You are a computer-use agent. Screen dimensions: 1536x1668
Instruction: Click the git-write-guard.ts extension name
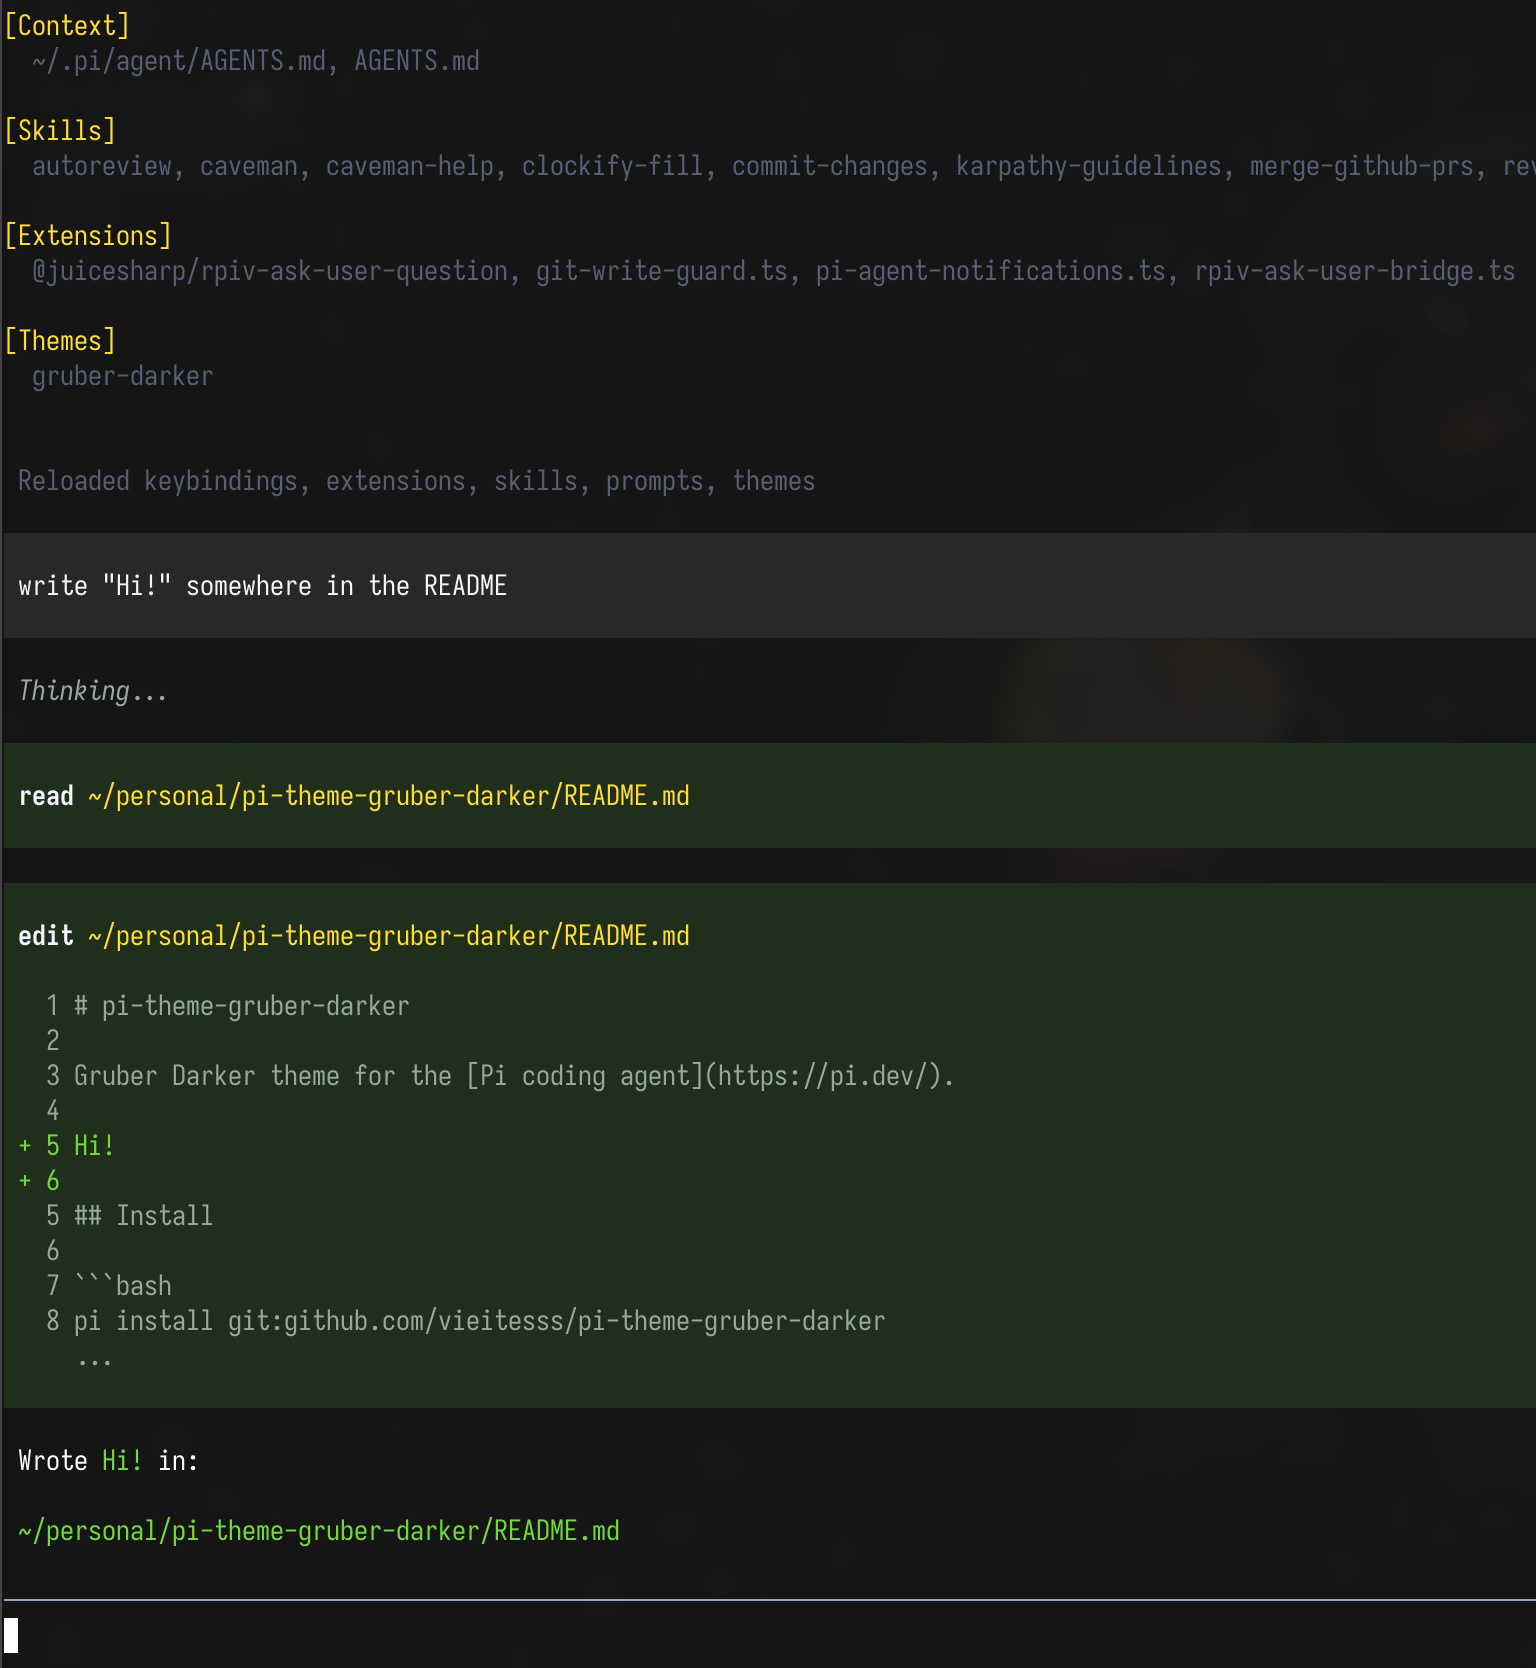(662, 271)
